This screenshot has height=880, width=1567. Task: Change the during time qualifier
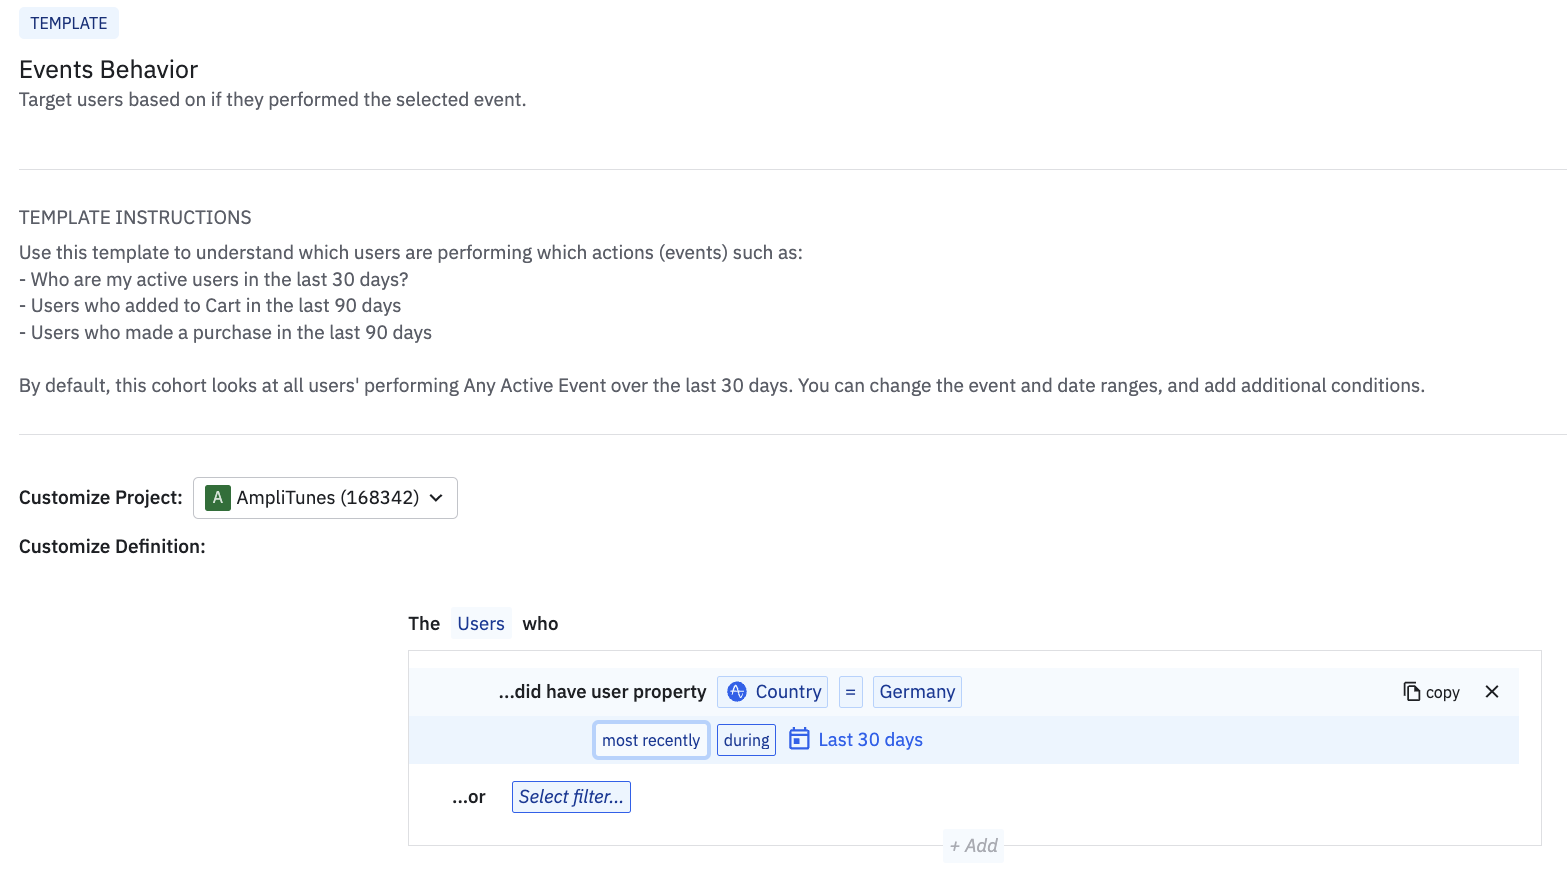(x=746, y=740)
